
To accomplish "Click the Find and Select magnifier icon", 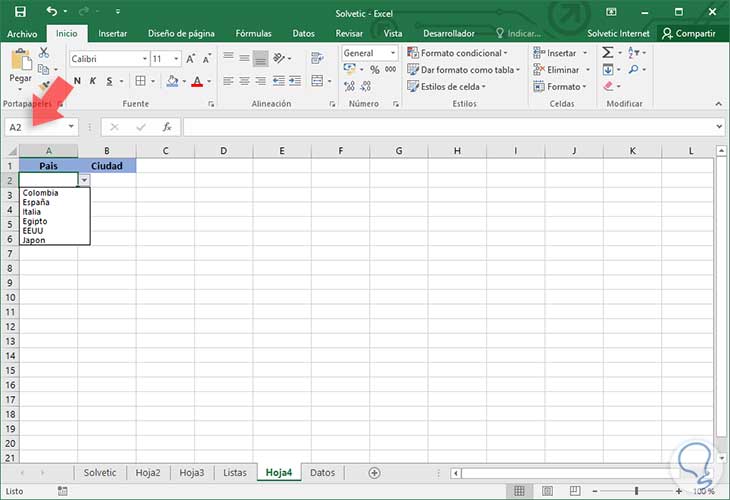I will 634,70.
